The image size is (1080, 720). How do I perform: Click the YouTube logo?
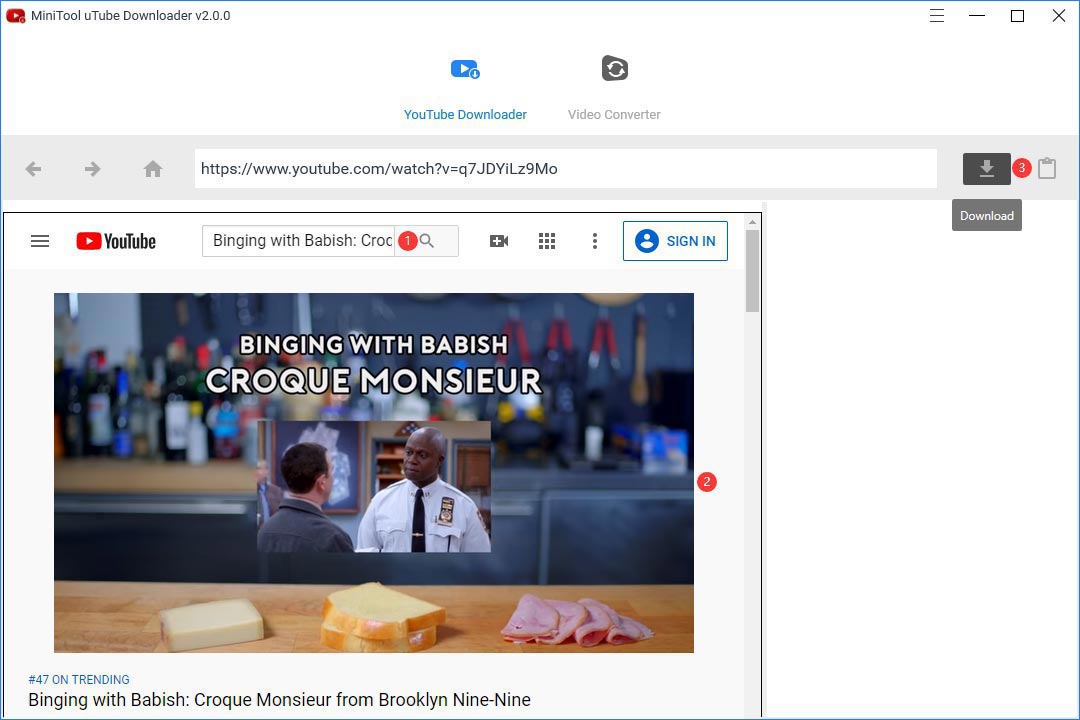click(x=115, y=240)
